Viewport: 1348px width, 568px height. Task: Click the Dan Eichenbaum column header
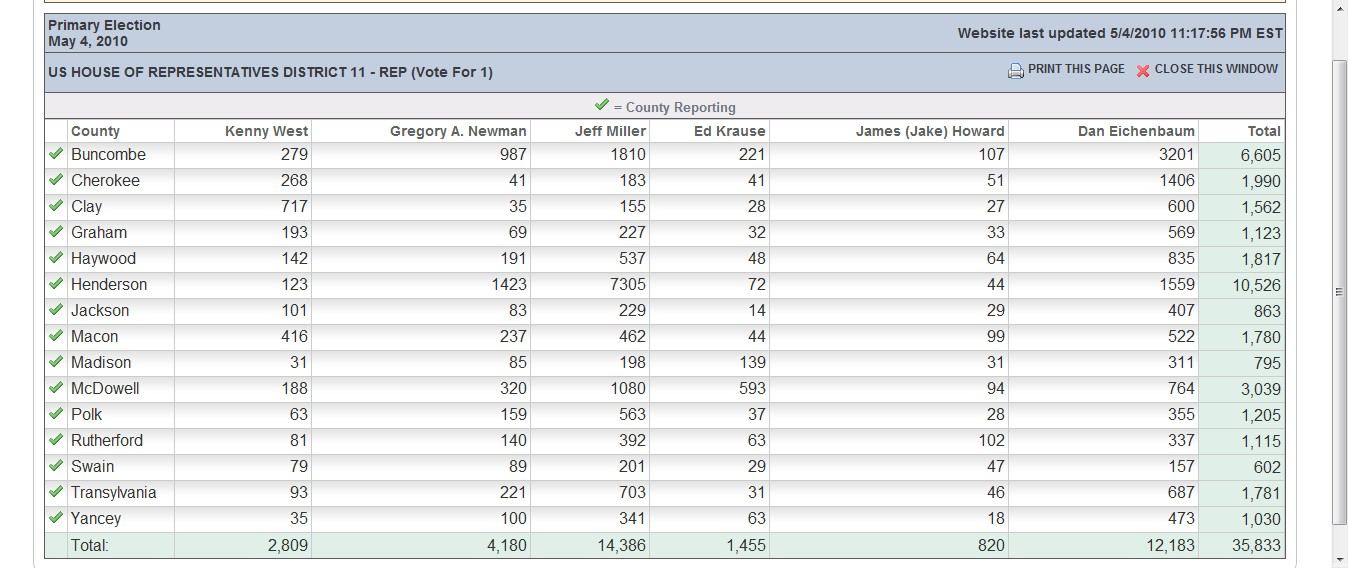(x=1136, y=131)
